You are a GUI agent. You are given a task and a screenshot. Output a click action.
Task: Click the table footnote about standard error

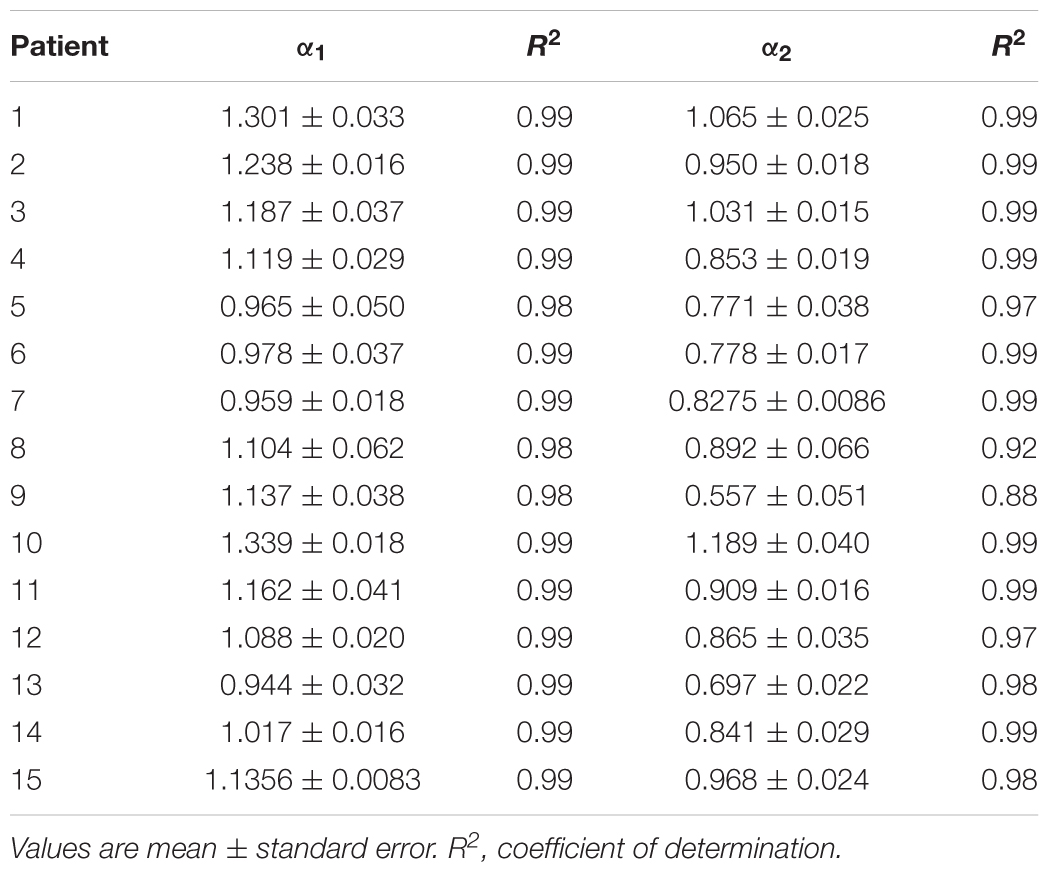[426, 848]
